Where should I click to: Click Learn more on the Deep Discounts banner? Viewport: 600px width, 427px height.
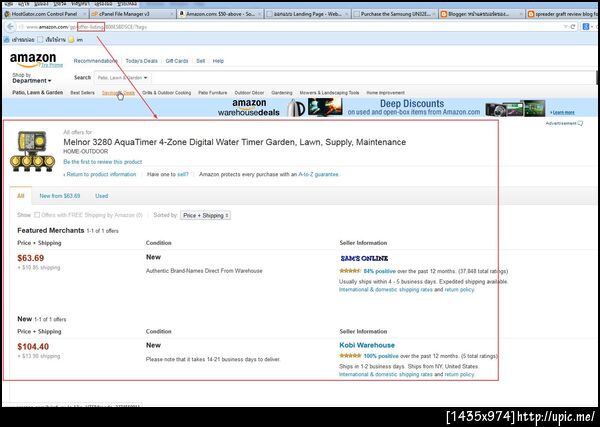562,112
